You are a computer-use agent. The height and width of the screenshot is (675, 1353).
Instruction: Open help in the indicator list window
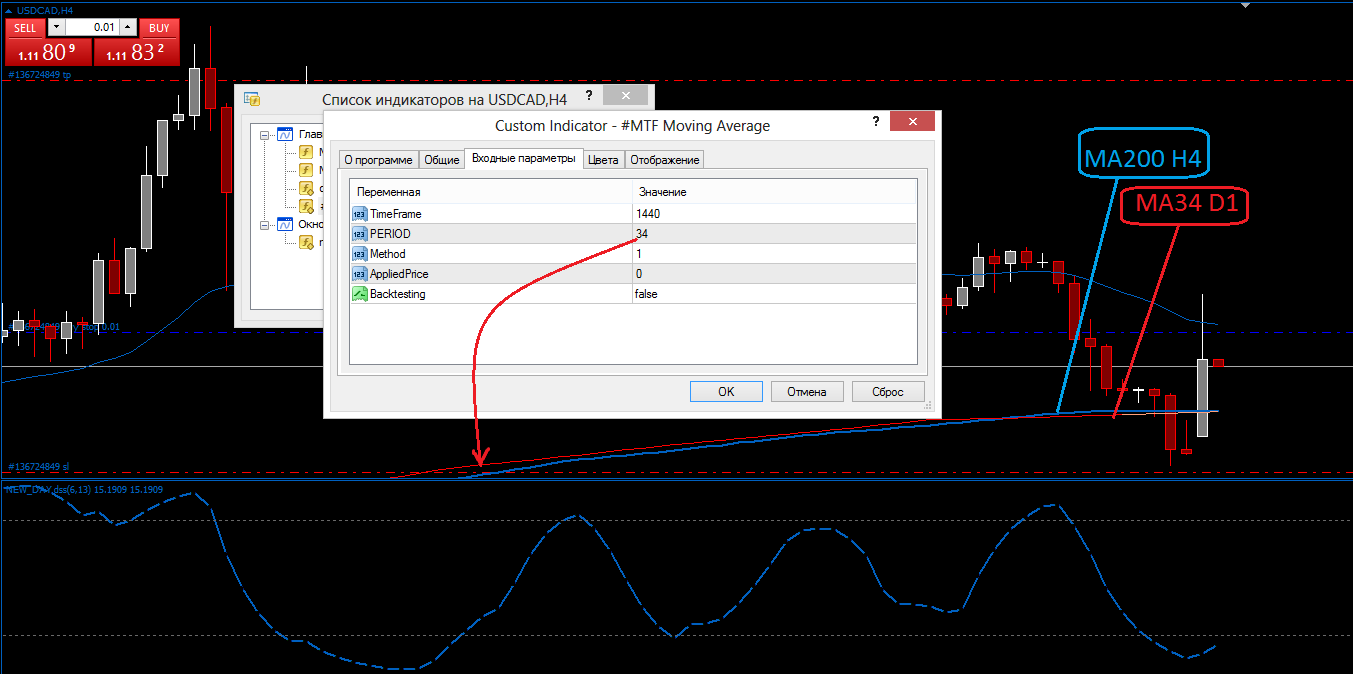(x=589, y=96)
